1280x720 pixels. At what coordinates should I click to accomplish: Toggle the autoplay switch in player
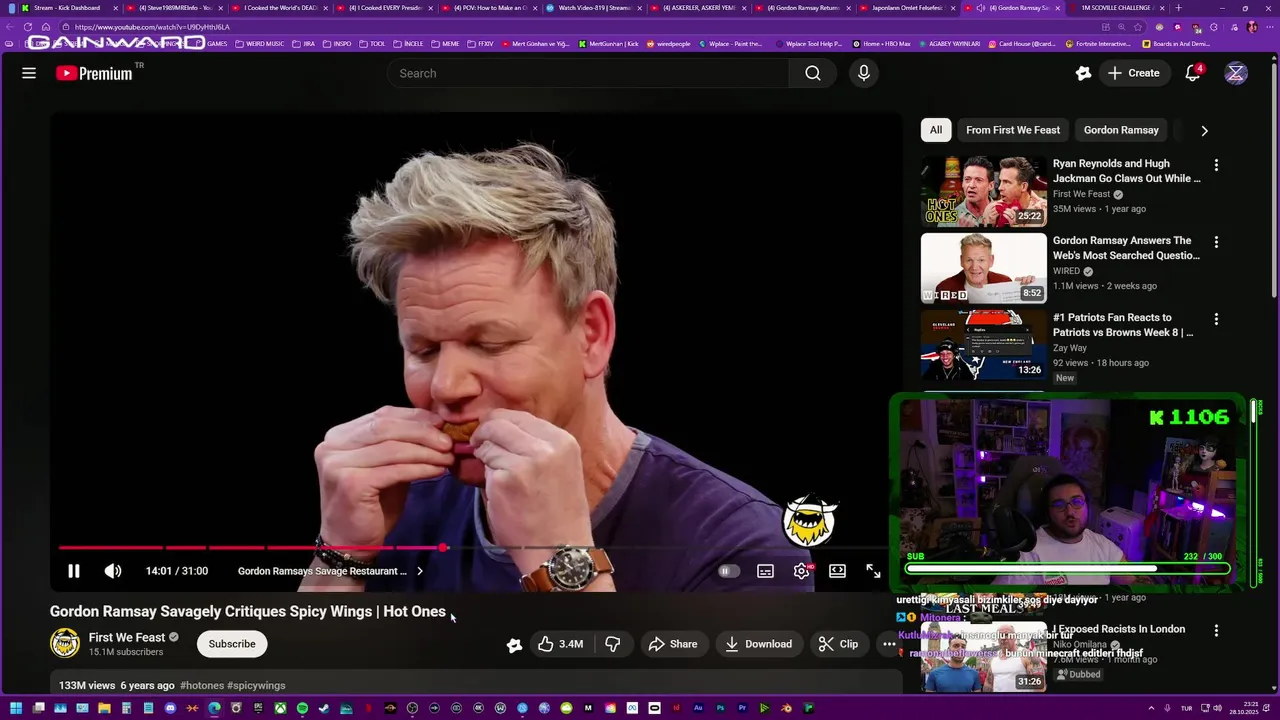coord(729,571)
